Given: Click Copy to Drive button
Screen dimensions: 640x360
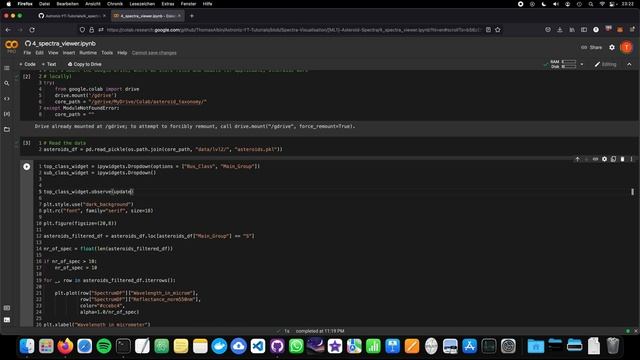Looking at the screenshot, I should point(84,64).
